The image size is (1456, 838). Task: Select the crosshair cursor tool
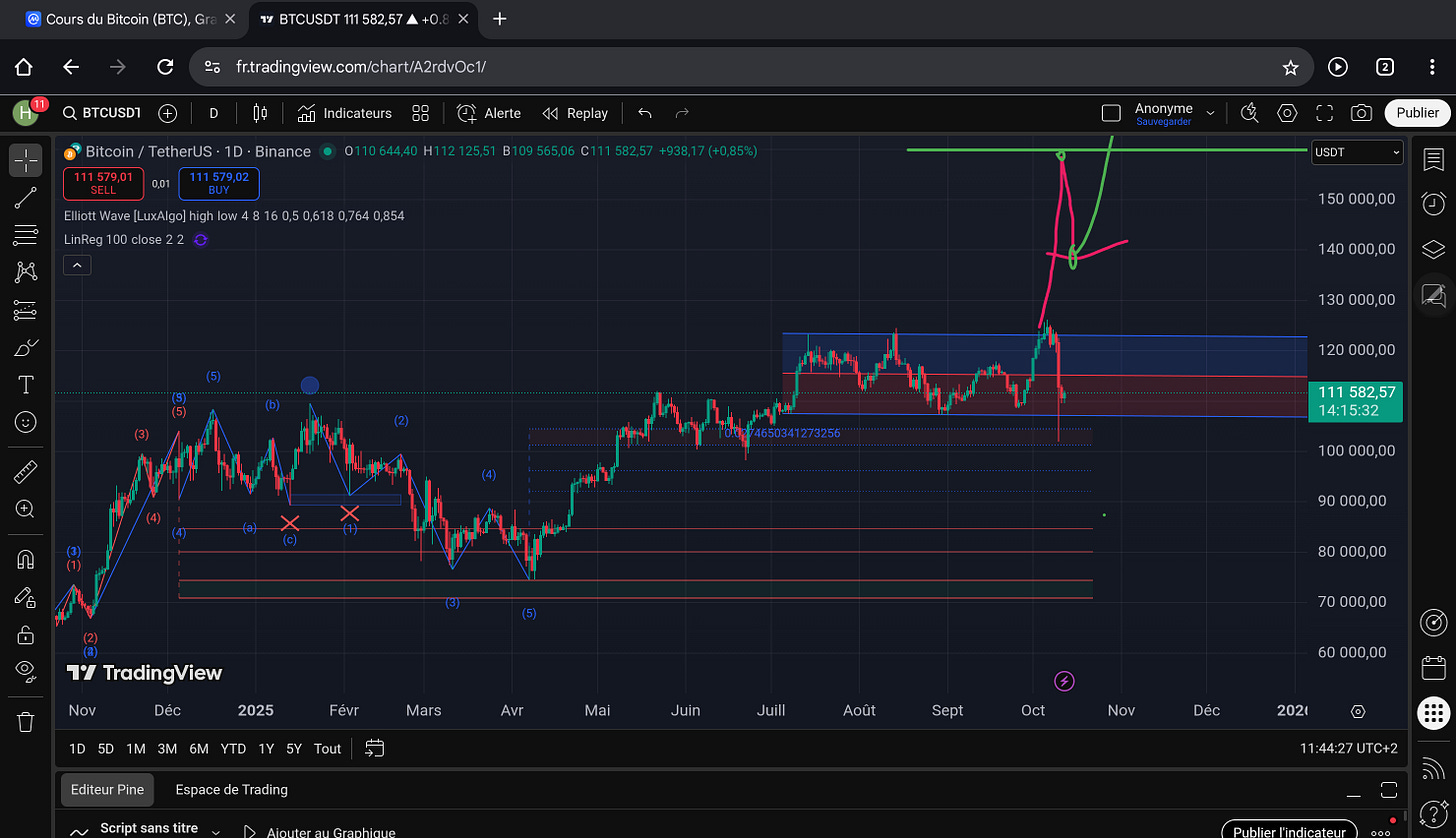tap(26, 160)
